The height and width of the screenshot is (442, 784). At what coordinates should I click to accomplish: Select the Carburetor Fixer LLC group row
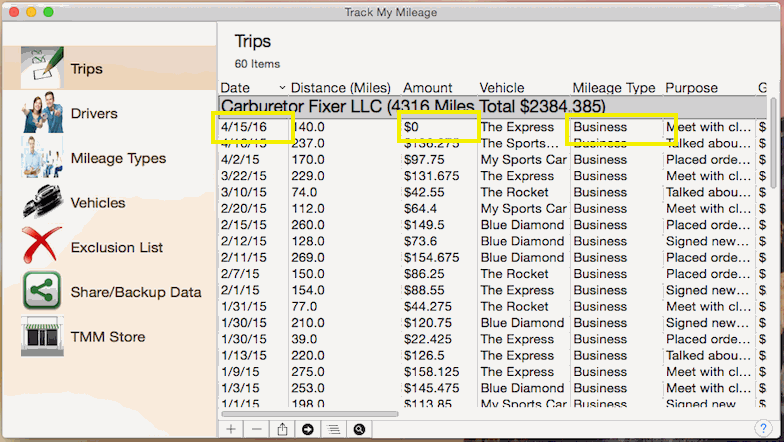pos(492,106)
